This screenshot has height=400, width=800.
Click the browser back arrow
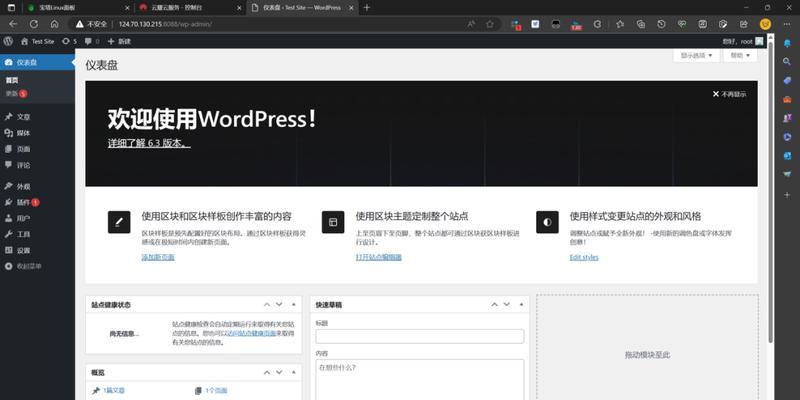(13, 24)
